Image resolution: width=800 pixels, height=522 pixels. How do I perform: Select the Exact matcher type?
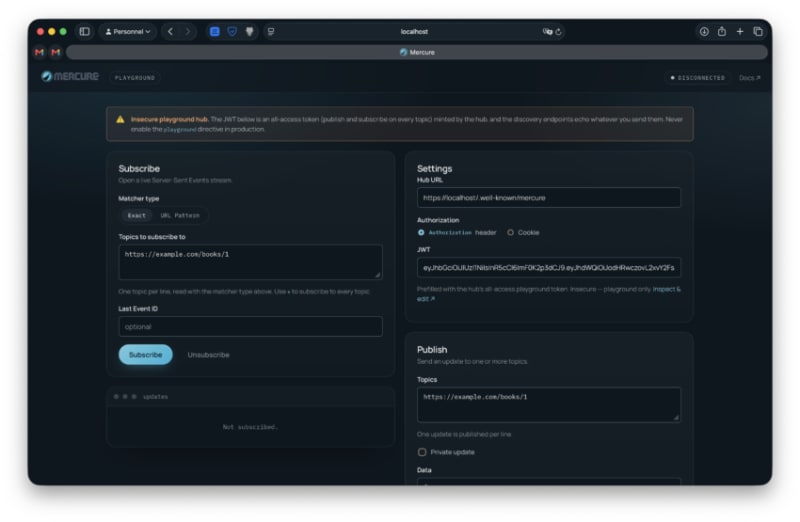click(x=136, y=215)
